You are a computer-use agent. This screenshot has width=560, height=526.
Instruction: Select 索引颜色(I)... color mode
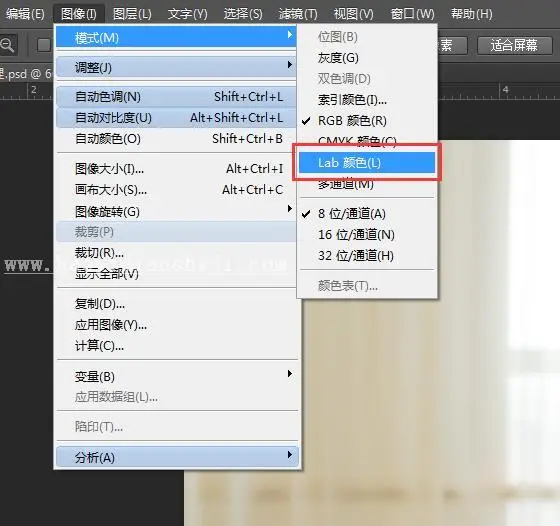point(367,100)
